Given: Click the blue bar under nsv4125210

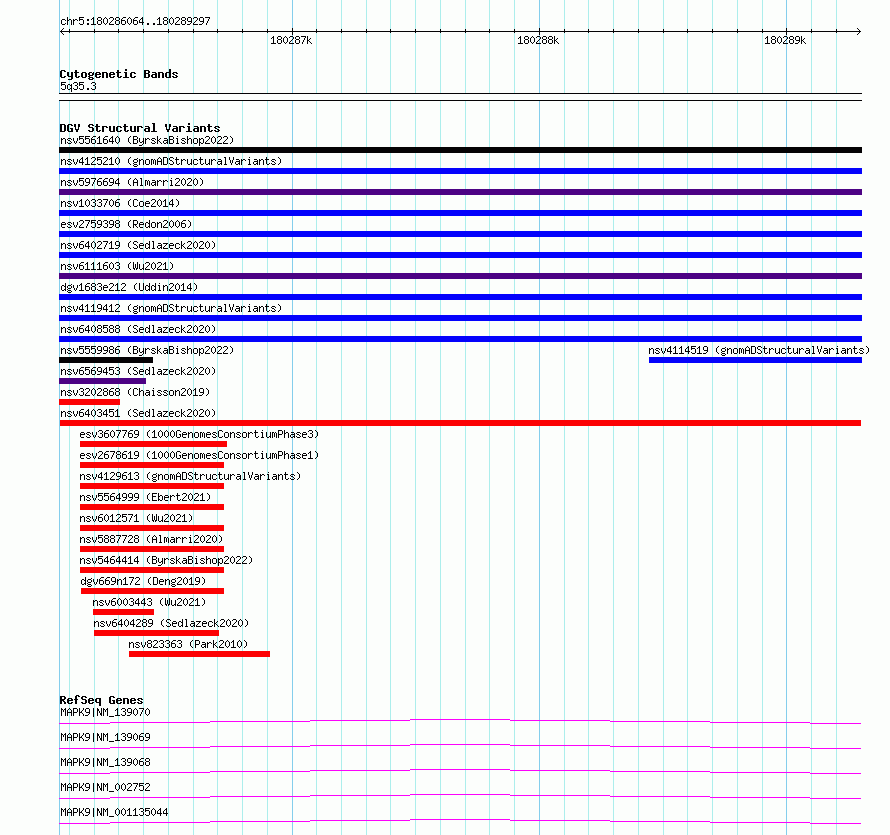Looking at the screenshot, I should (460, 171).
